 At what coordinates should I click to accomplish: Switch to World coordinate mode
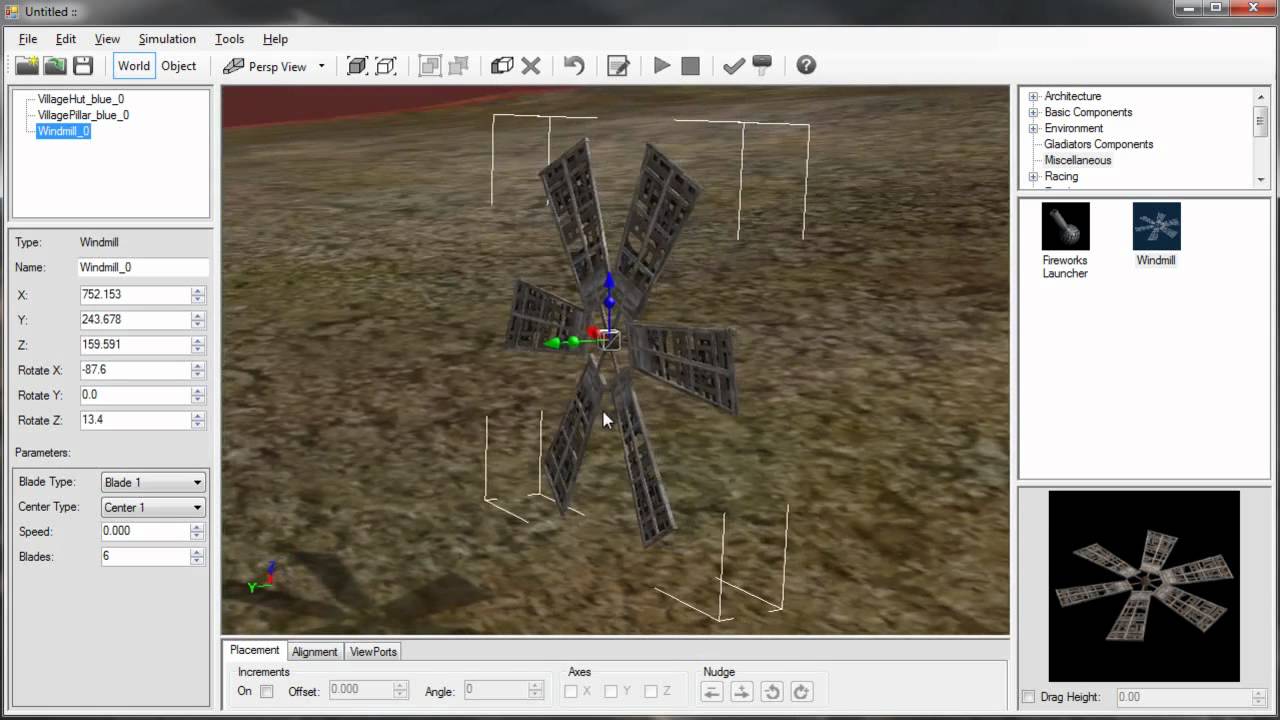pos(133,66)
